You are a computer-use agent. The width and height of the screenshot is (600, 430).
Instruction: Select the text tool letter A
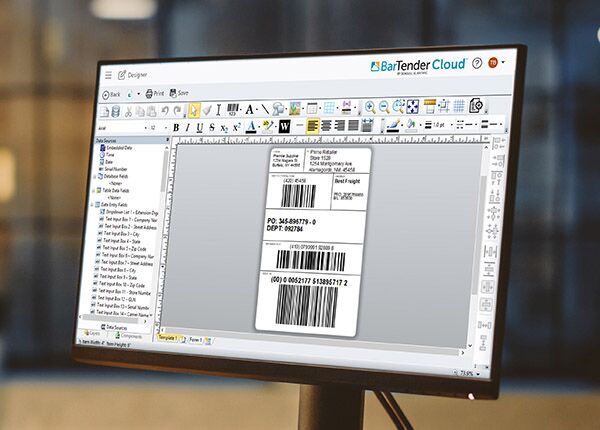pos(251,108)
